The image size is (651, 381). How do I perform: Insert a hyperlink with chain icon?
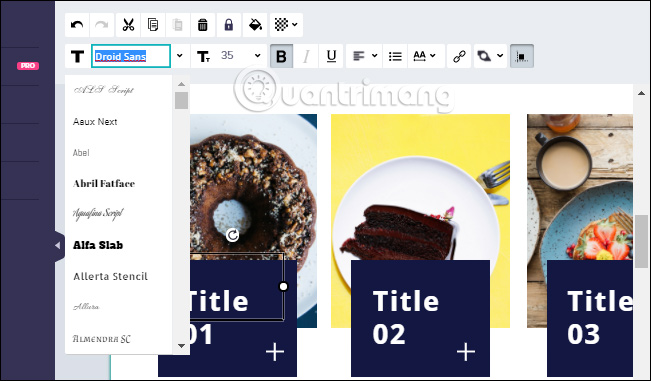pyautogui.click(x=459, y=56)
